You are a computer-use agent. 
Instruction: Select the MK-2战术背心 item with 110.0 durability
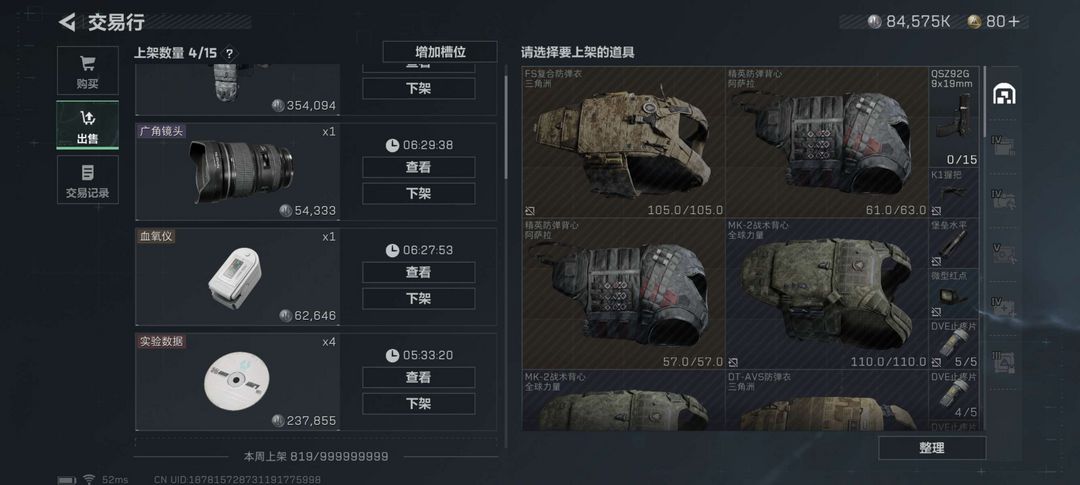click(x=827, y=294)
